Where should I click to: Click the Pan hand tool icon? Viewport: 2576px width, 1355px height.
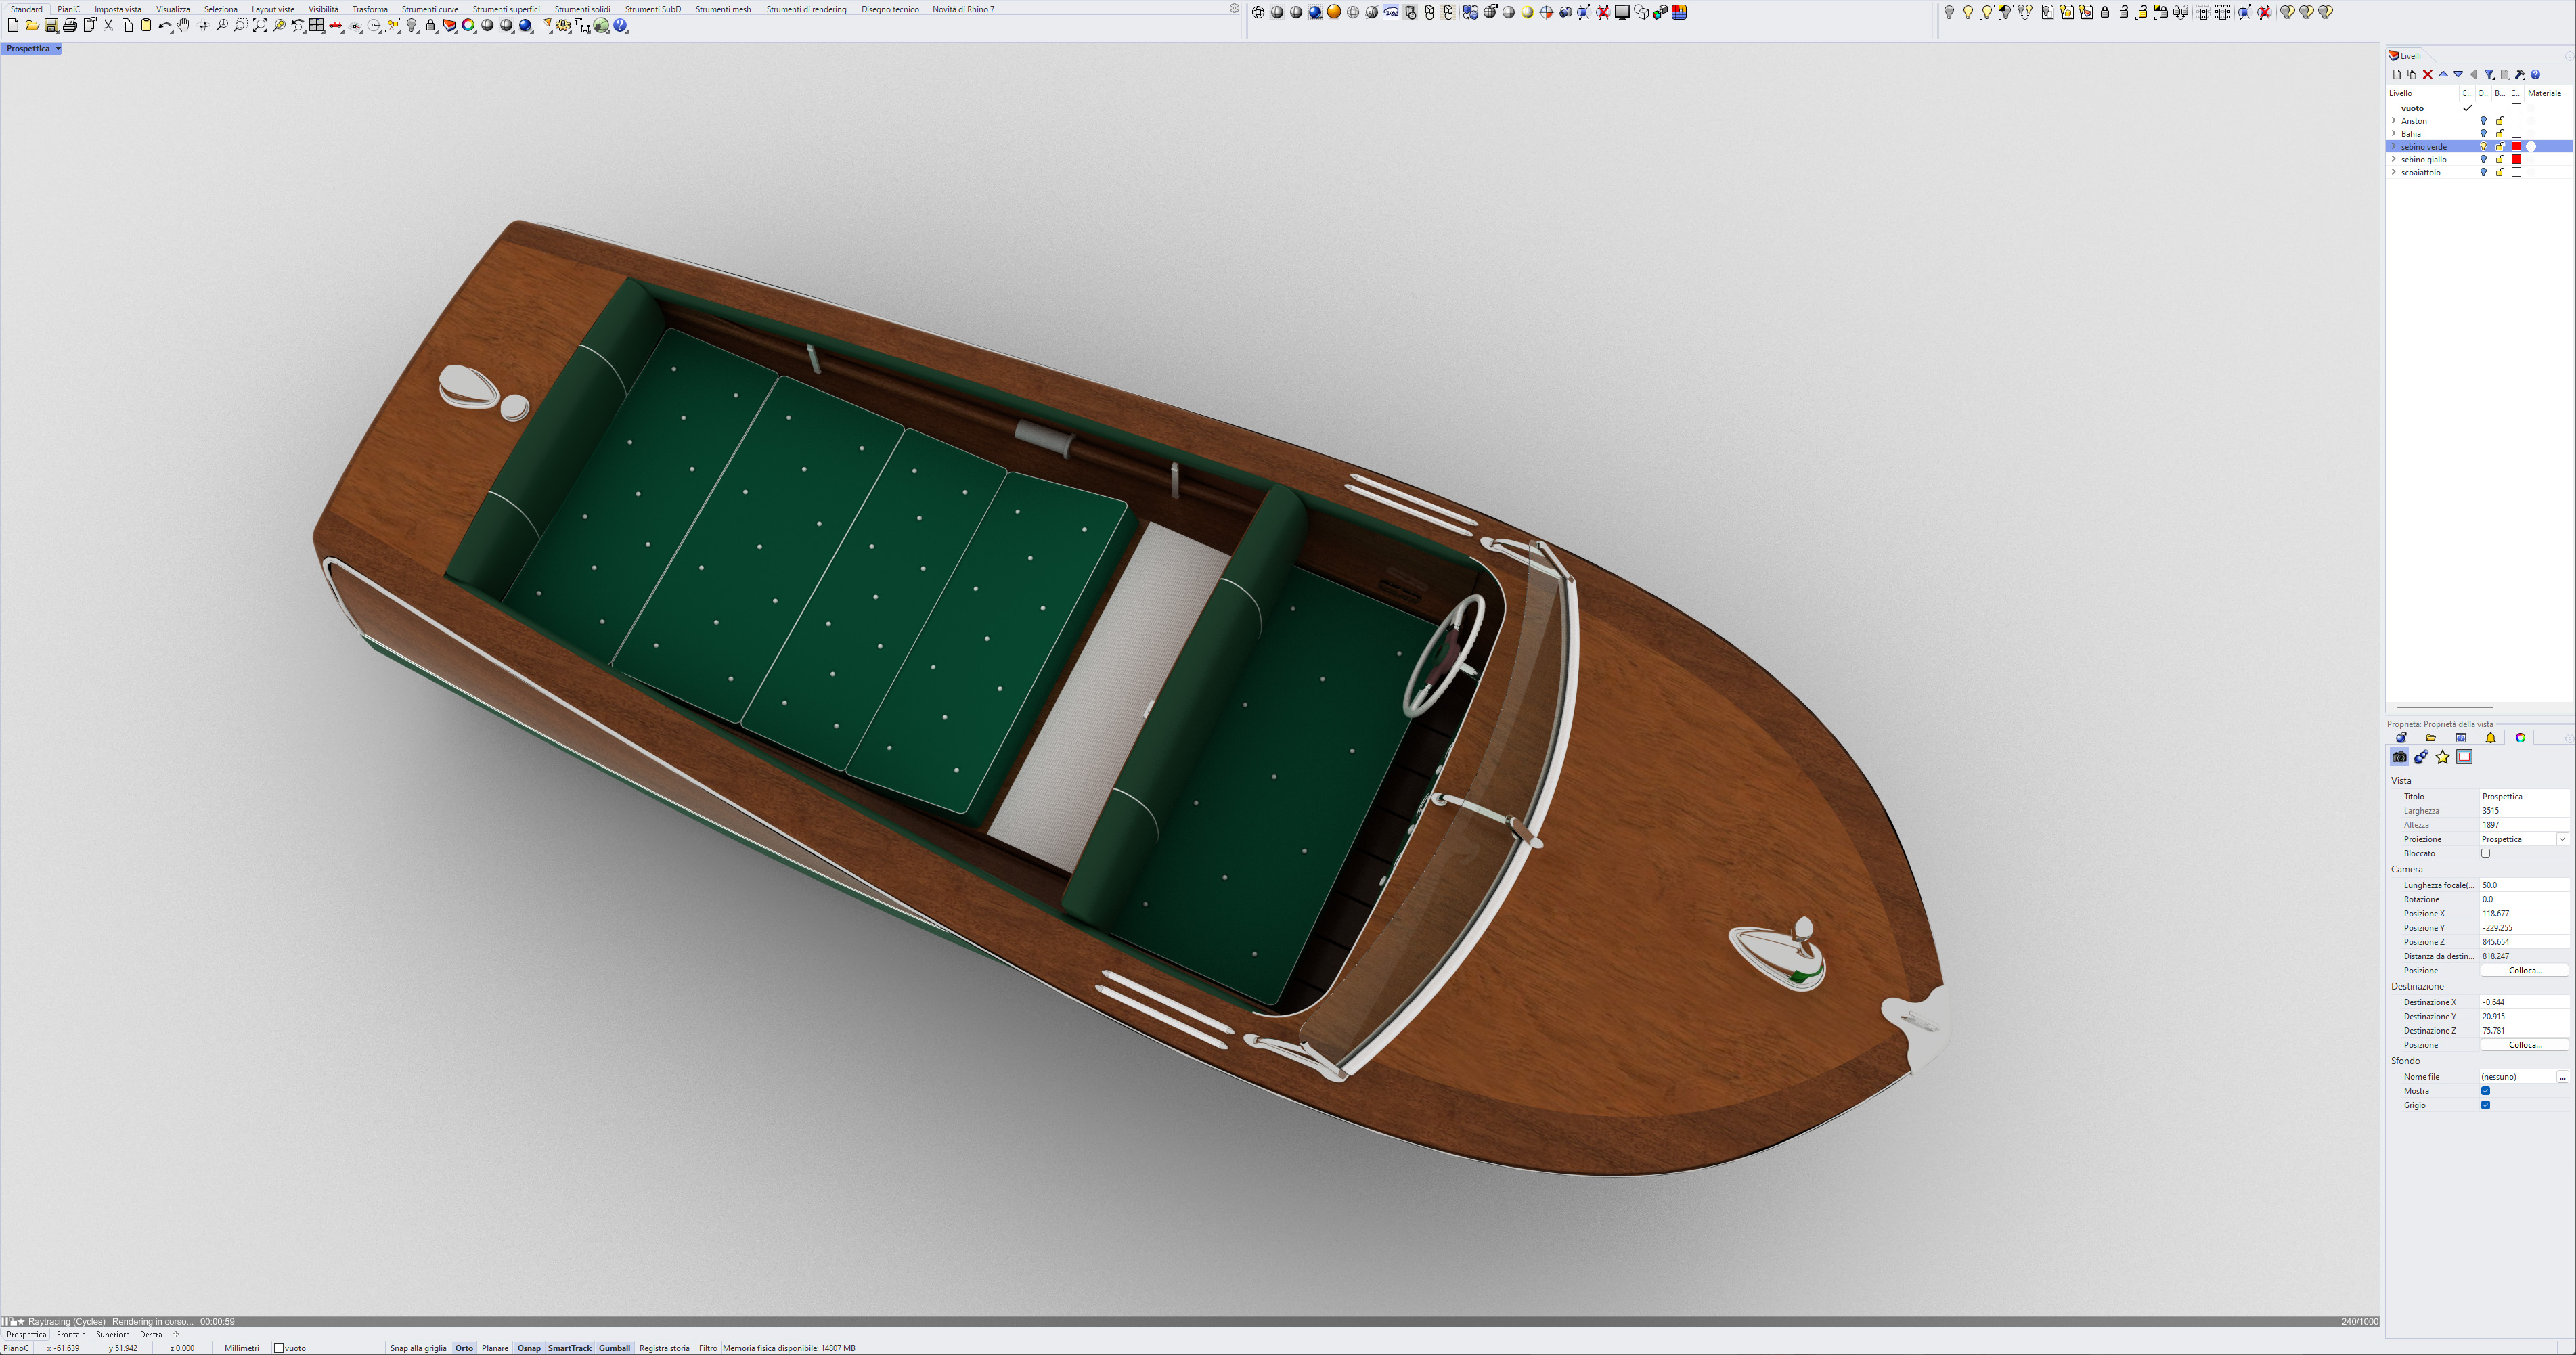click(x=184, y=26)
